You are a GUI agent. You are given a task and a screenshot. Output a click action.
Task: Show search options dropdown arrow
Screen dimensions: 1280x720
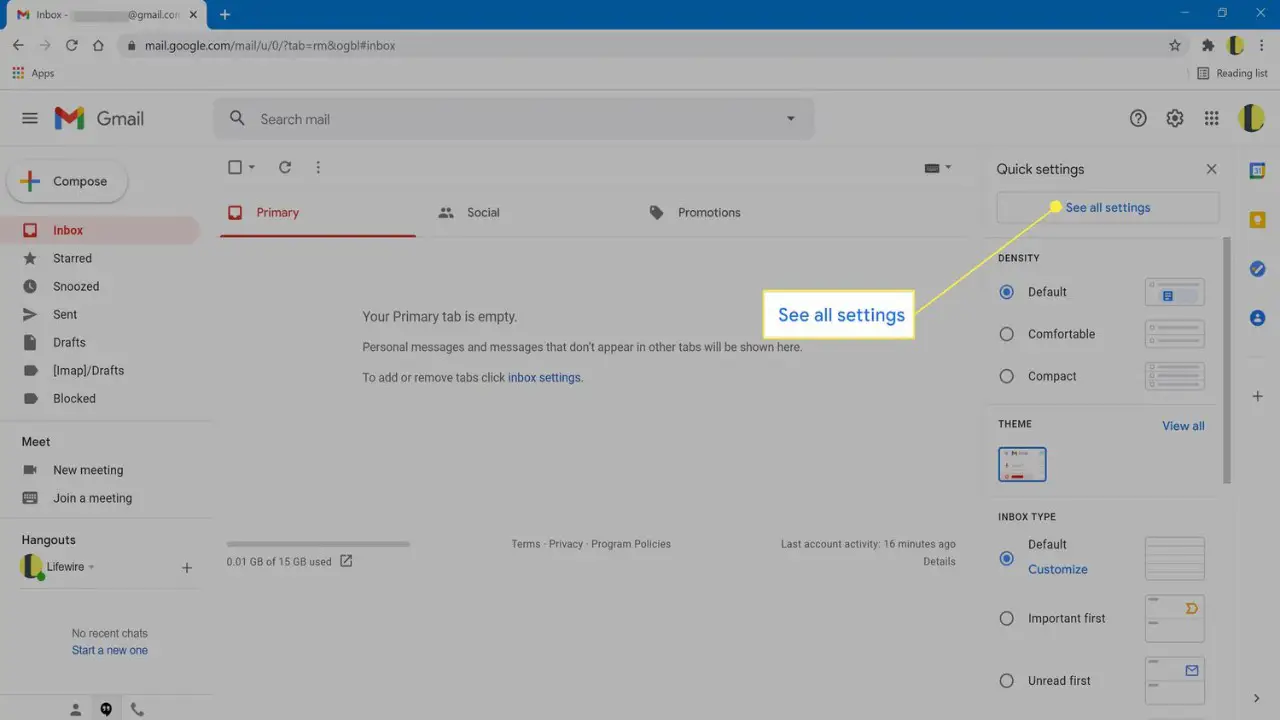790,118
